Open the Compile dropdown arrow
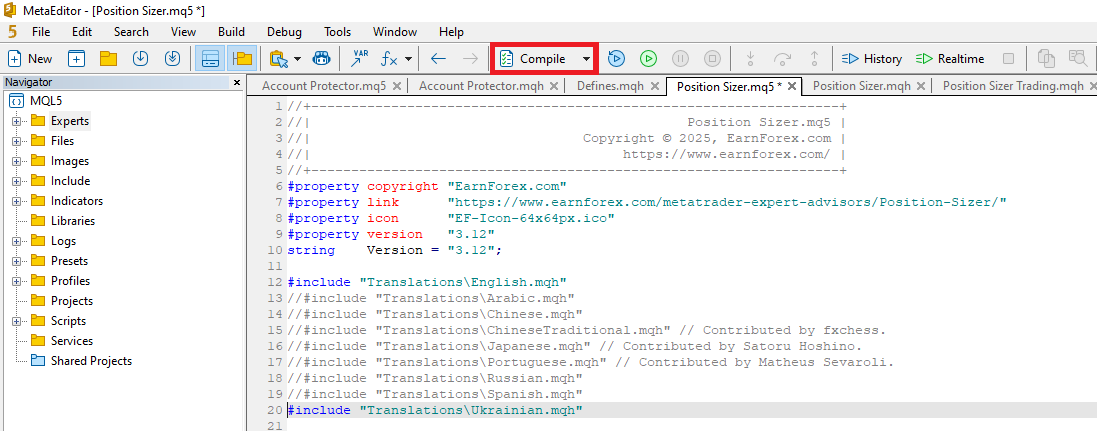 (586, 59)
